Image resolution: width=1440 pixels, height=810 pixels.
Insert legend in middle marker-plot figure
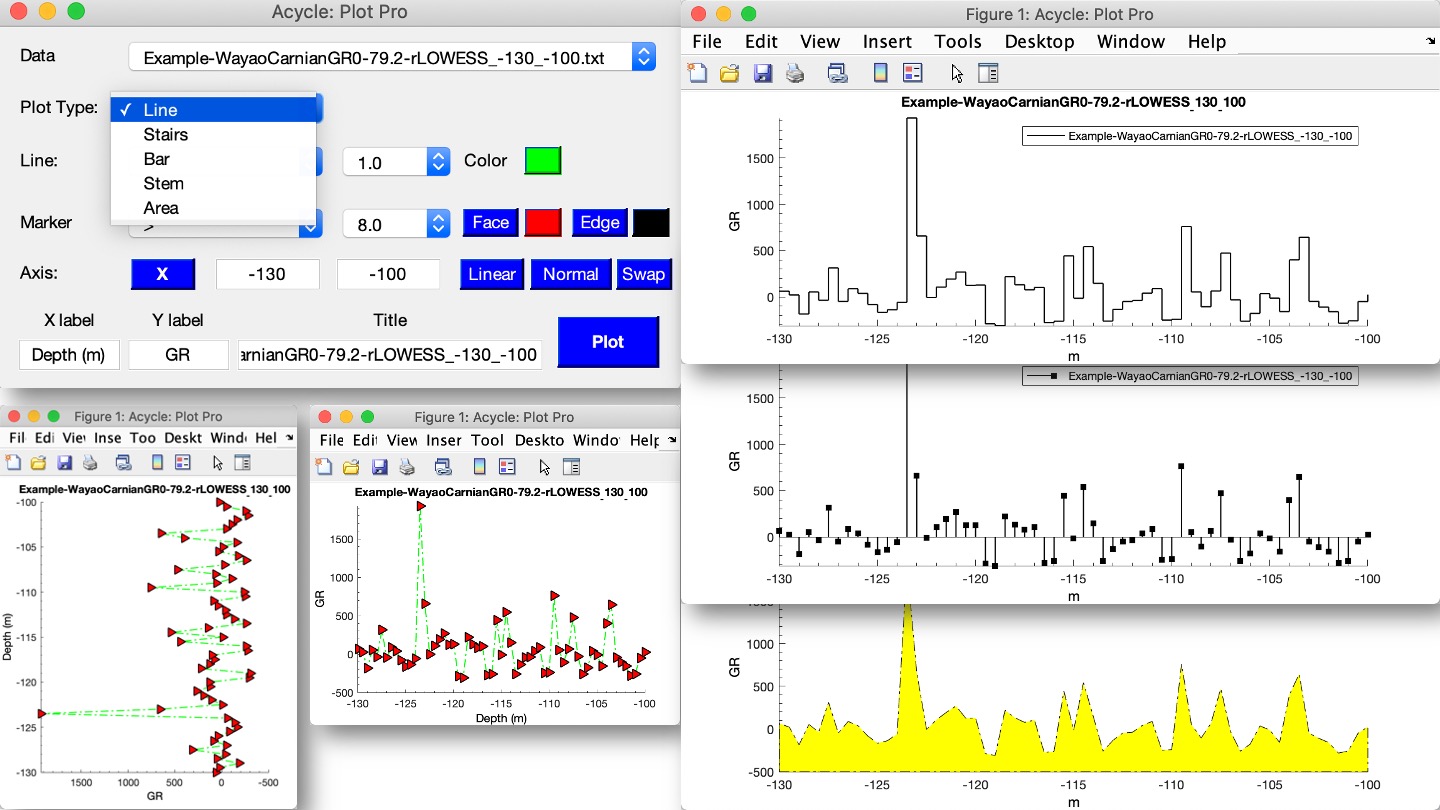coord(507,467)
